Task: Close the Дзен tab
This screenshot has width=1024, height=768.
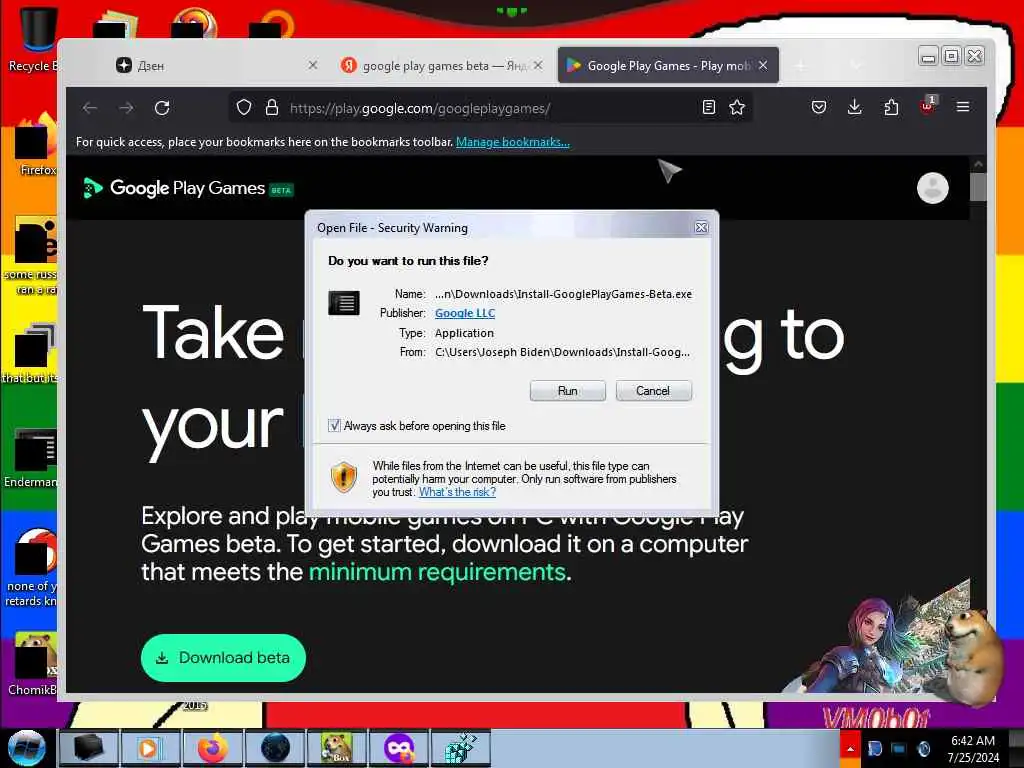Action: coord(313,65)
